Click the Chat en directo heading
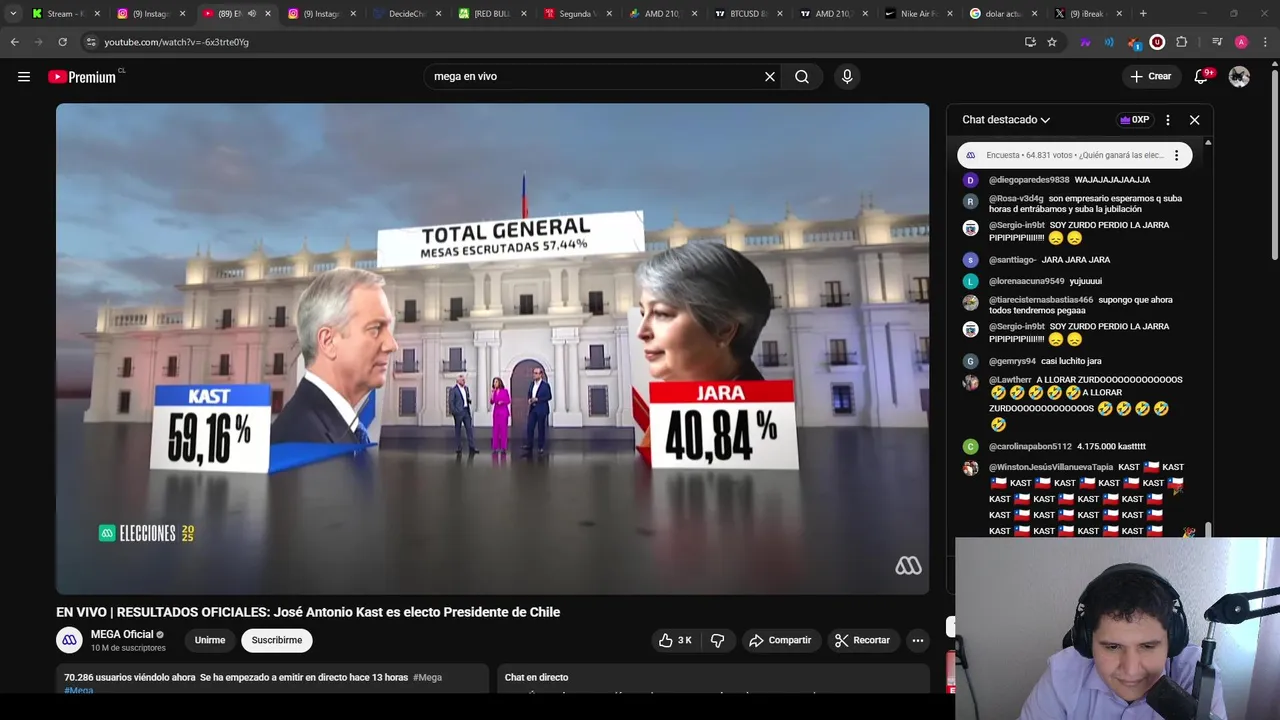Screen dimensions: 1280x720 (536, 677)
